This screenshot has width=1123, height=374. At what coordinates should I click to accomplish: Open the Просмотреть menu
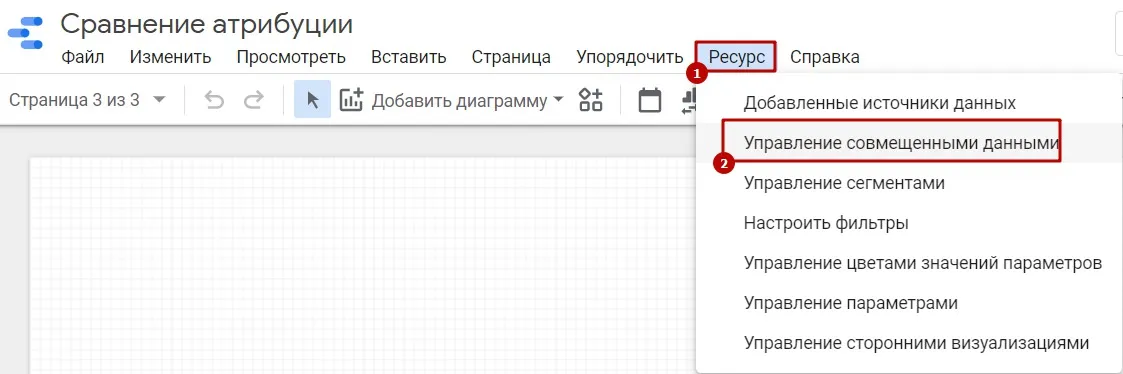[x=291, y=57]
